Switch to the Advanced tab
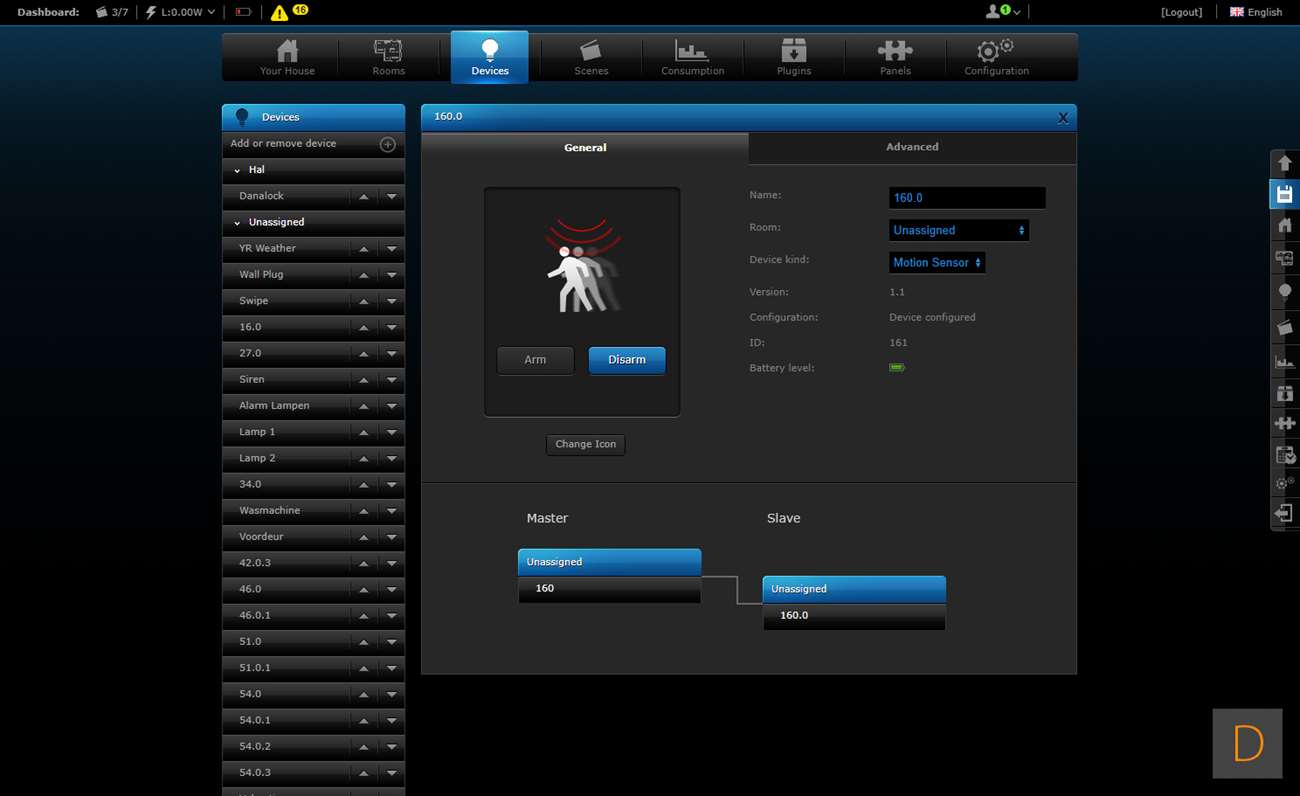Viewport: 1300px width, 796px height. pos(911,147)
